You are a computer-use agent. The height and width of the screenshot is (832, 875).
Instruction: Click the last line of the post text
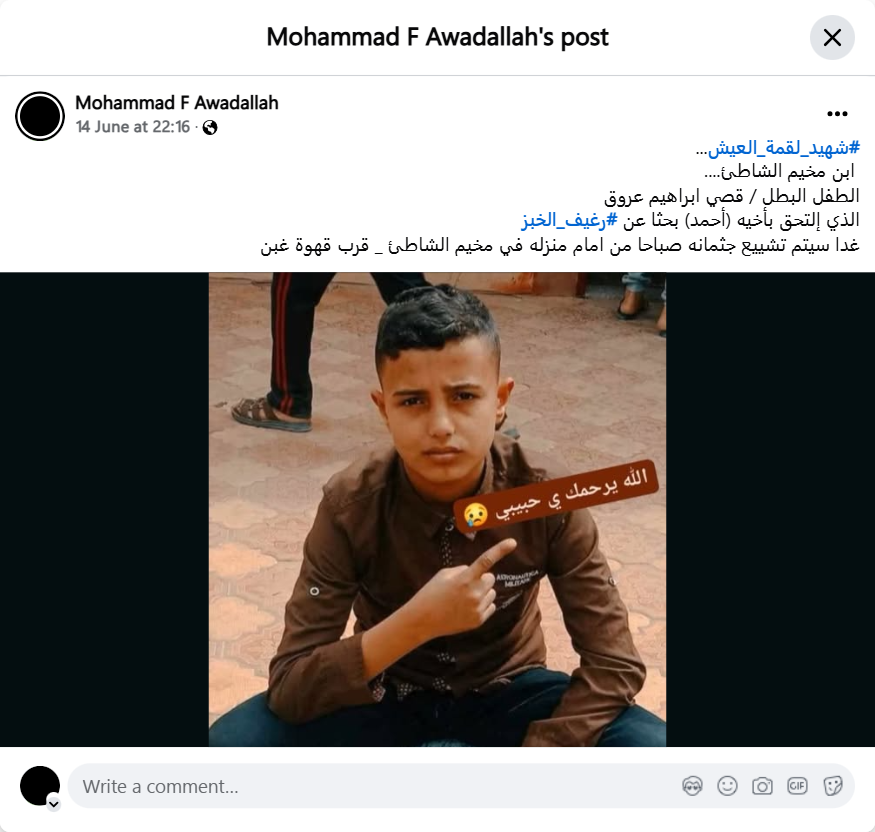point(560,245)
